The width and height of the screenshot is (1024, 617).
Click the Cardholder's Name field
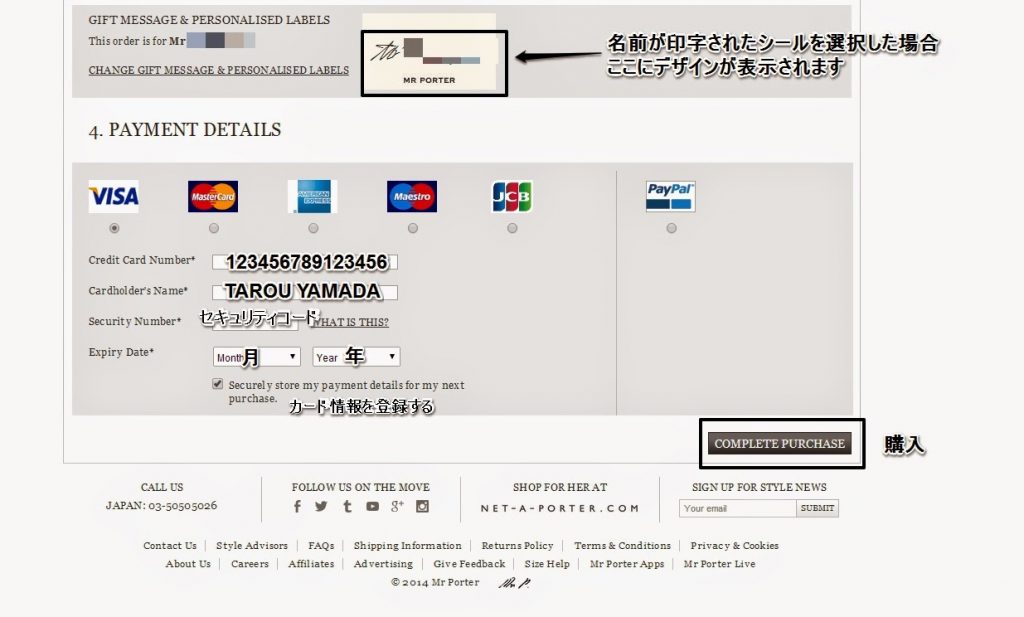tap(305, 292)
